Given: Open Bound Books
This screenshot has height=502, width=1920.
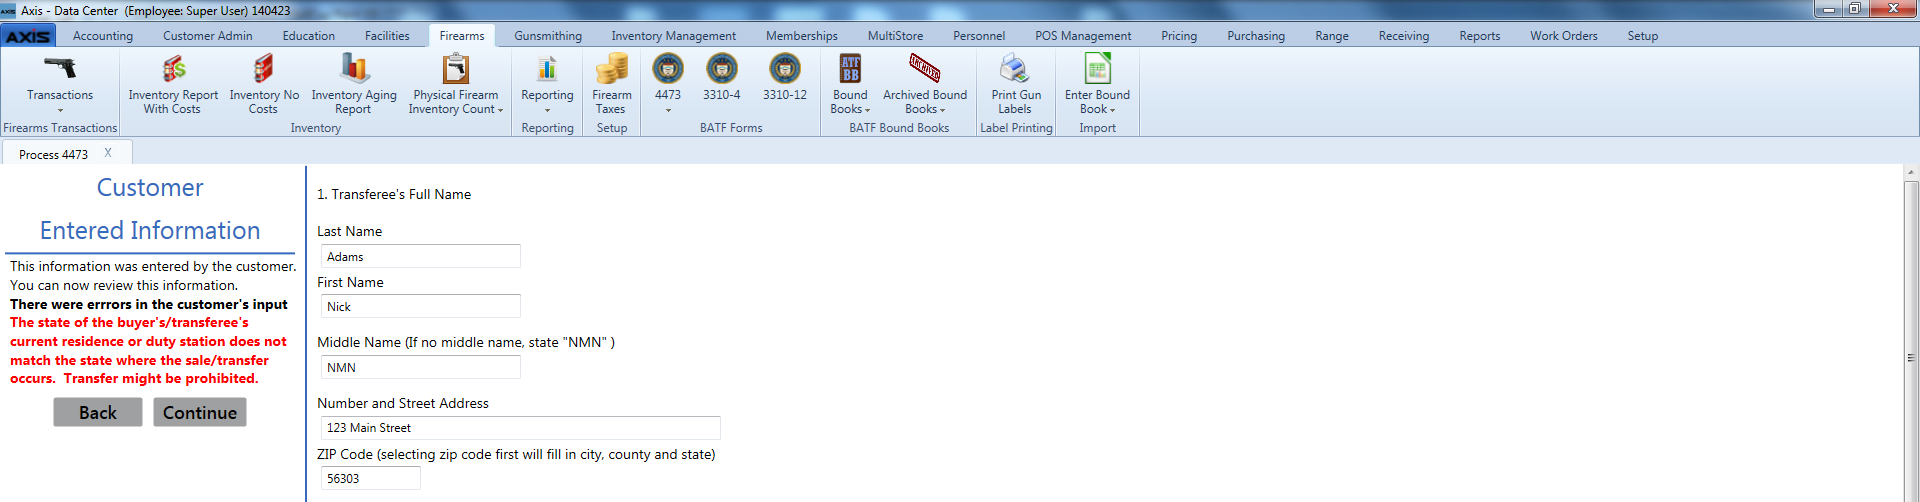Looking at the screenshot, I should pos(850,84).
